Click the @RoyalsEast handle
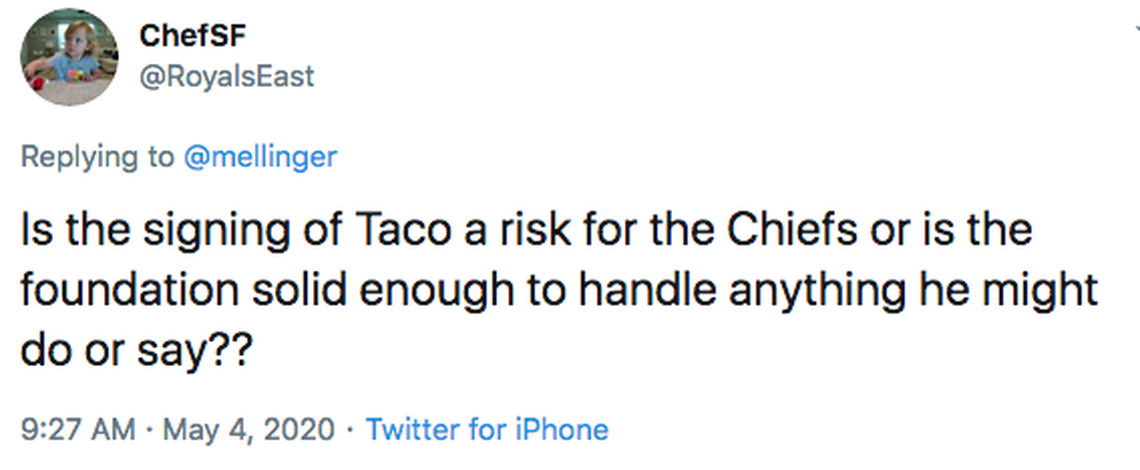1140x470 pixels. pos(226,75)
